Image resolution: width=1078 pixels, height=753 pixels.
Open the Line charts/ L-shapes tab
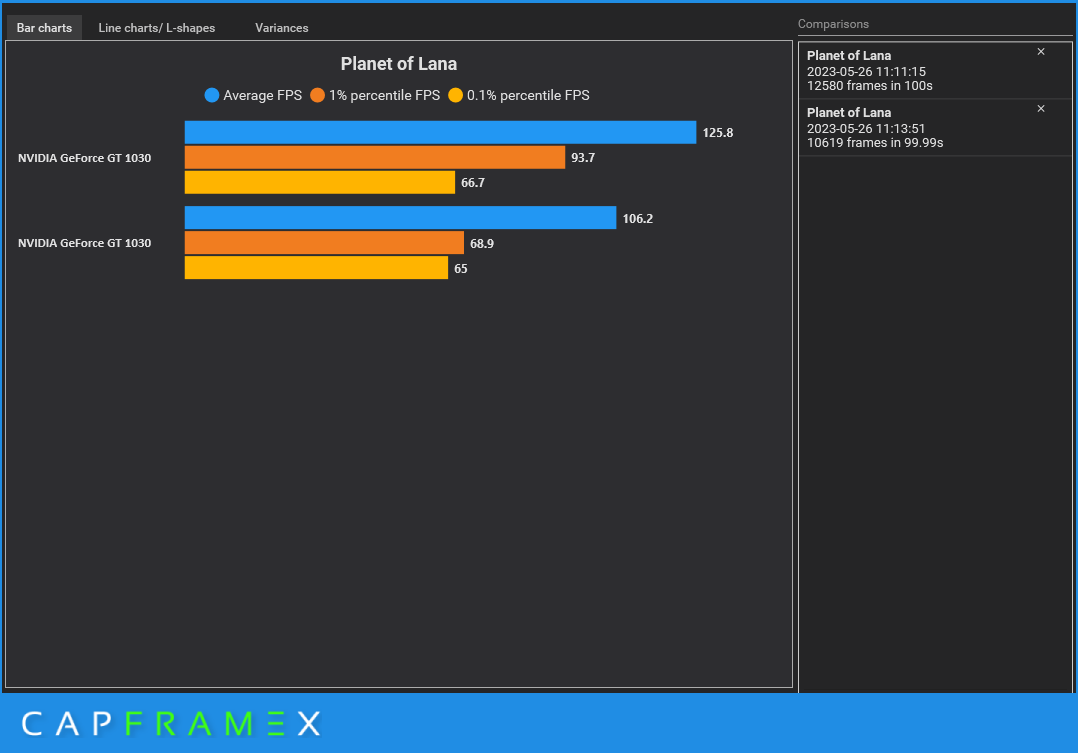pos(157,28)
